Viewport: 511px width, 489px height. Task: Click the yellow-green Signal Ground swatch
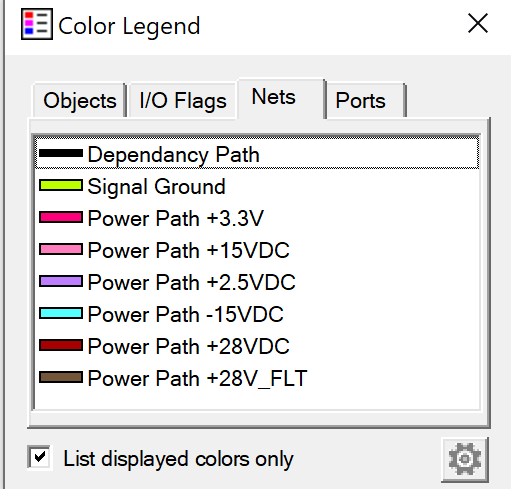[x=61, y=185]
